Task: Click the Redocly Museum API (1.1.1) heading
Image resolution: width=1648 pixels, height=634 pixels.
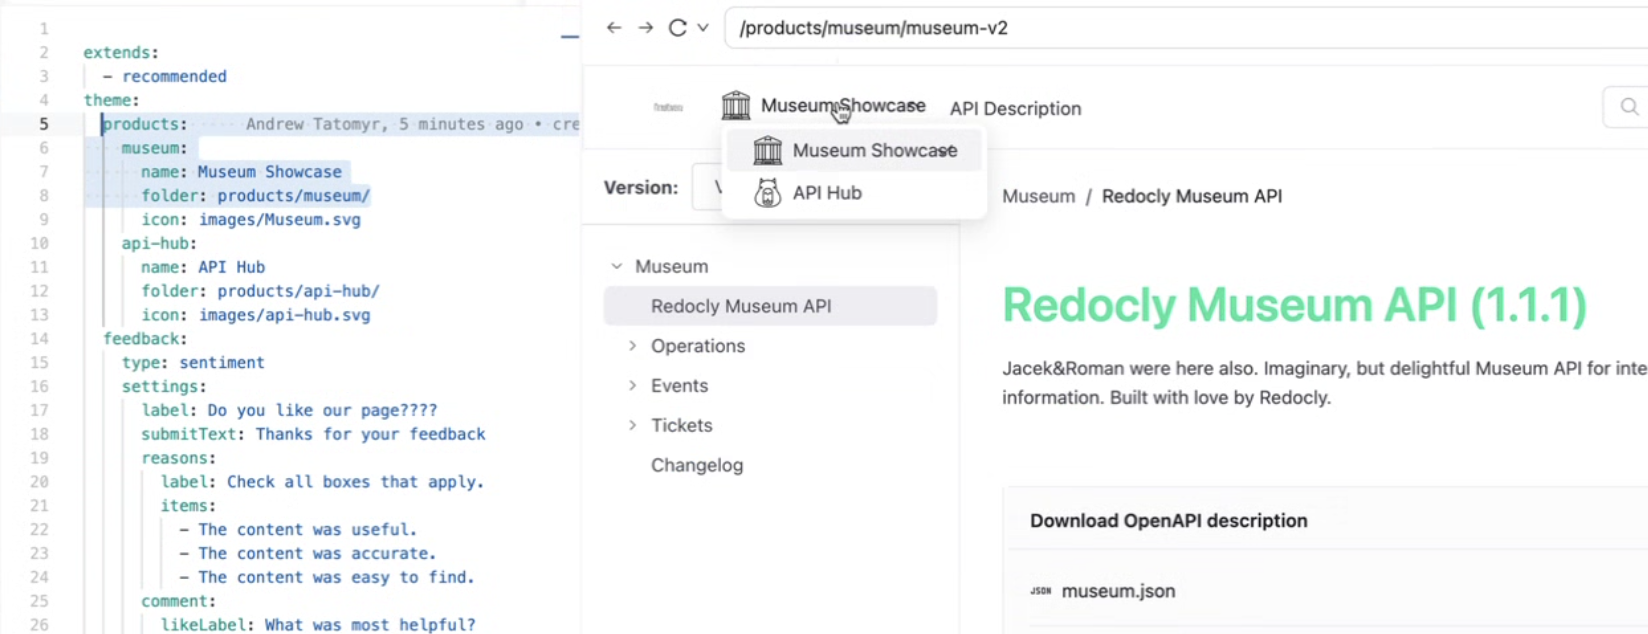Action: (1295, 305)
